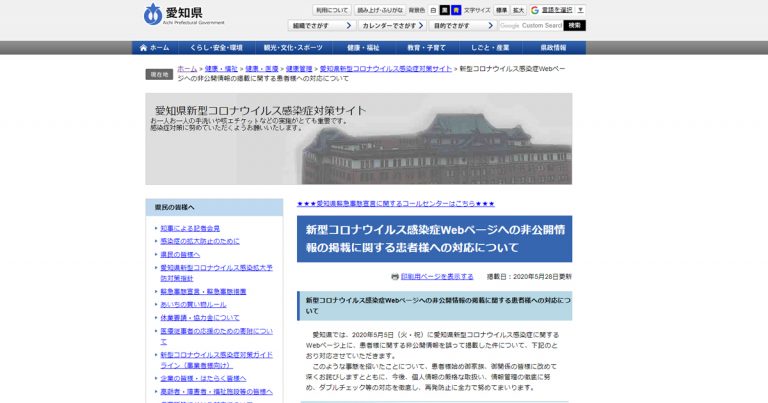Open くらし・安全・環境 nav tab
768x403 pixels.
click(216, 47)
